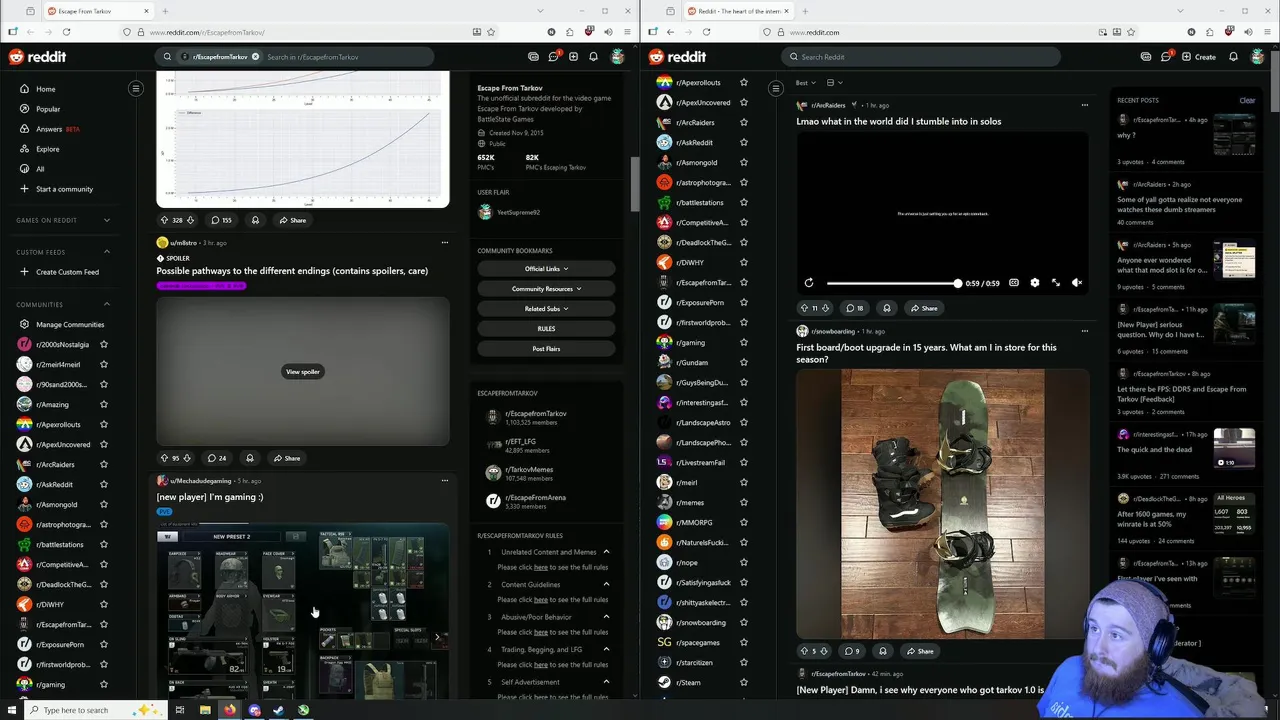Open Task View on the taskbar
The width and height of the screenshot is (1280, 720).
click(x=180, y=710)
